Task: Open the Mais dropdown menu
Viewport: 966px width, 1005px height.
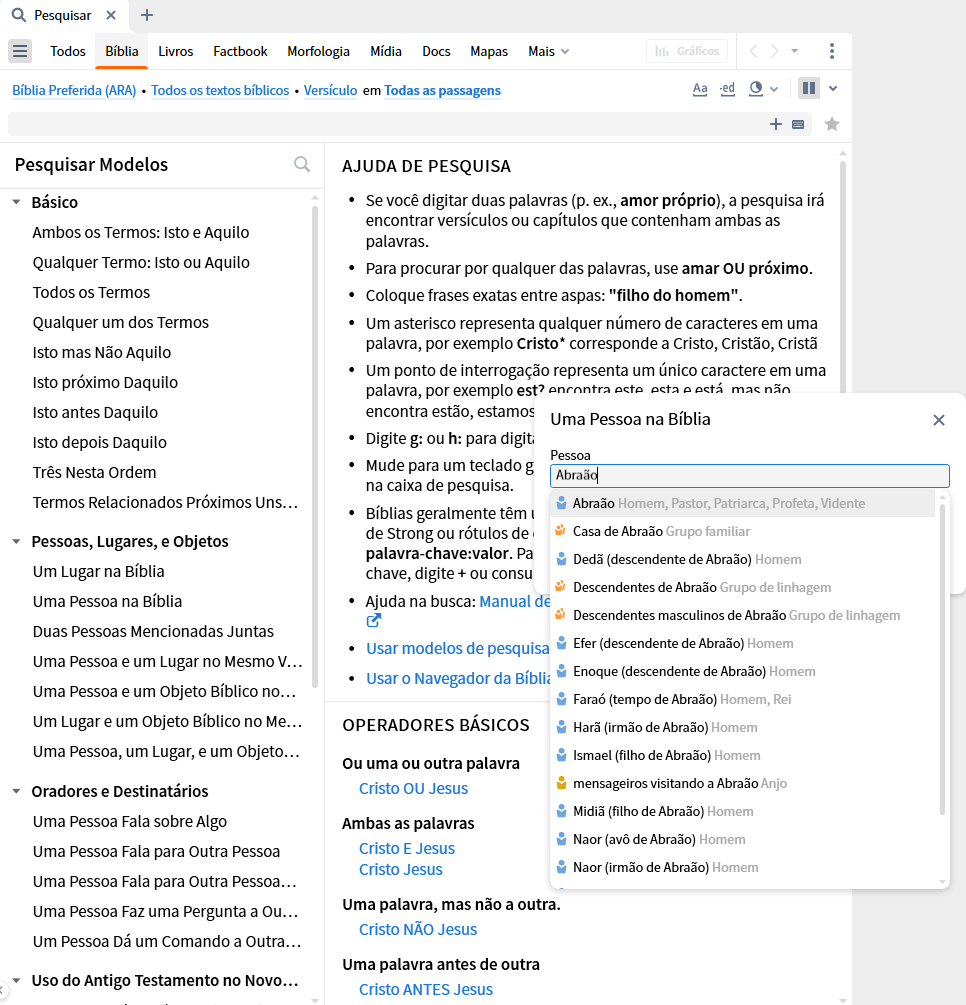Action: click(549, 51)
